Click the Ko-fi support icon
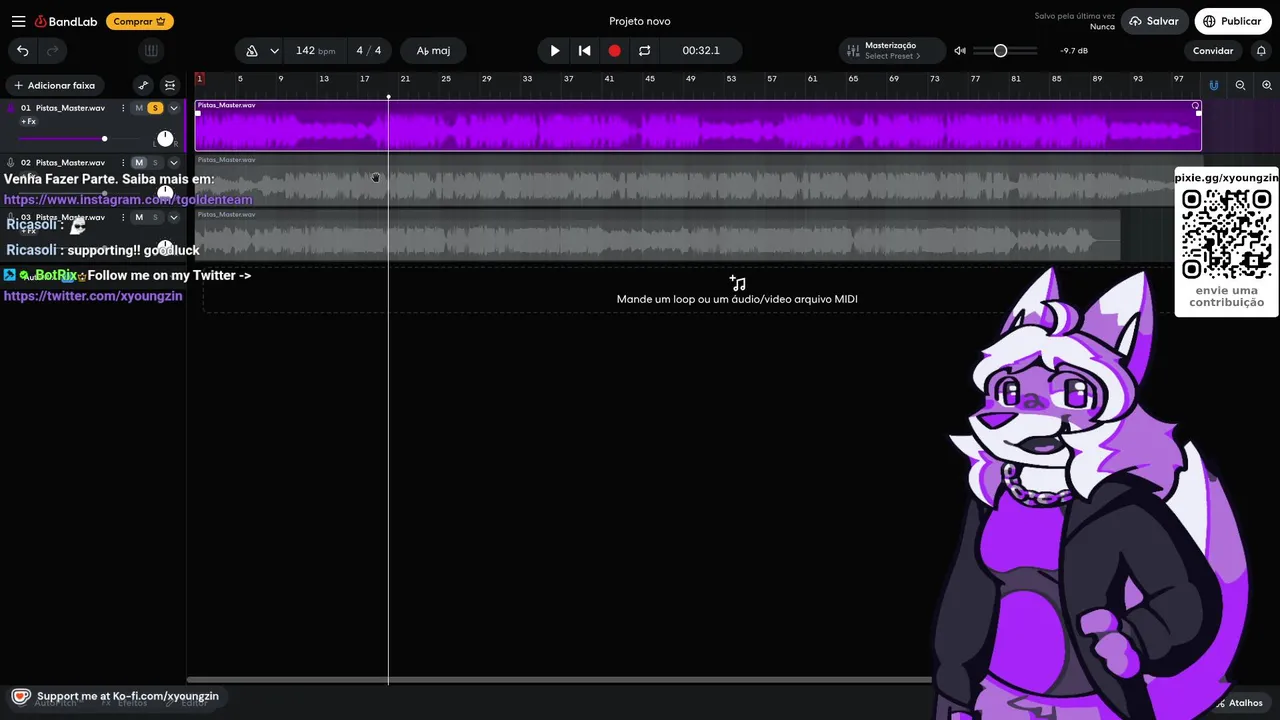Image resolution: width=1280 pixels, height=720 pixels. click(20, 696)
